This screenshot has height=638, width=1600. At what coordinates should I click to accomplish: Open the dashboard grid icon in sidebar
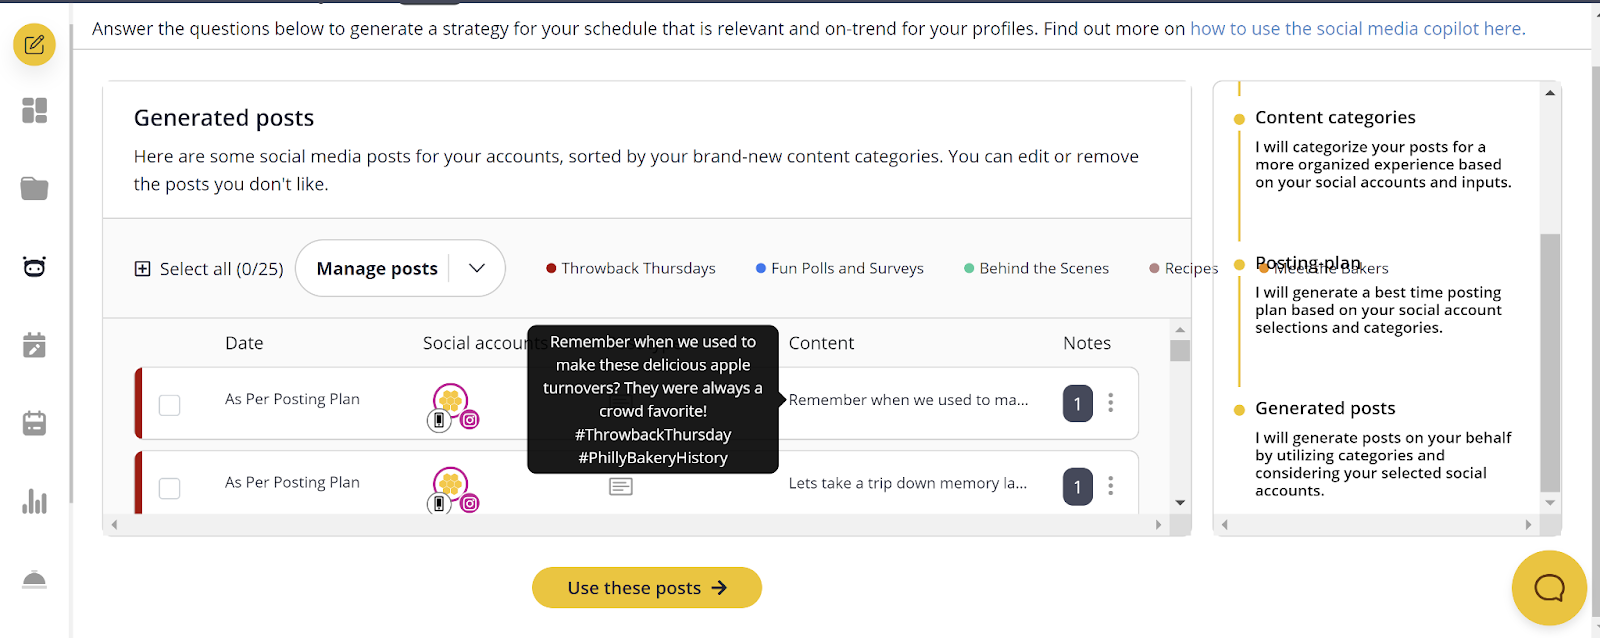[x=34, y=110]
